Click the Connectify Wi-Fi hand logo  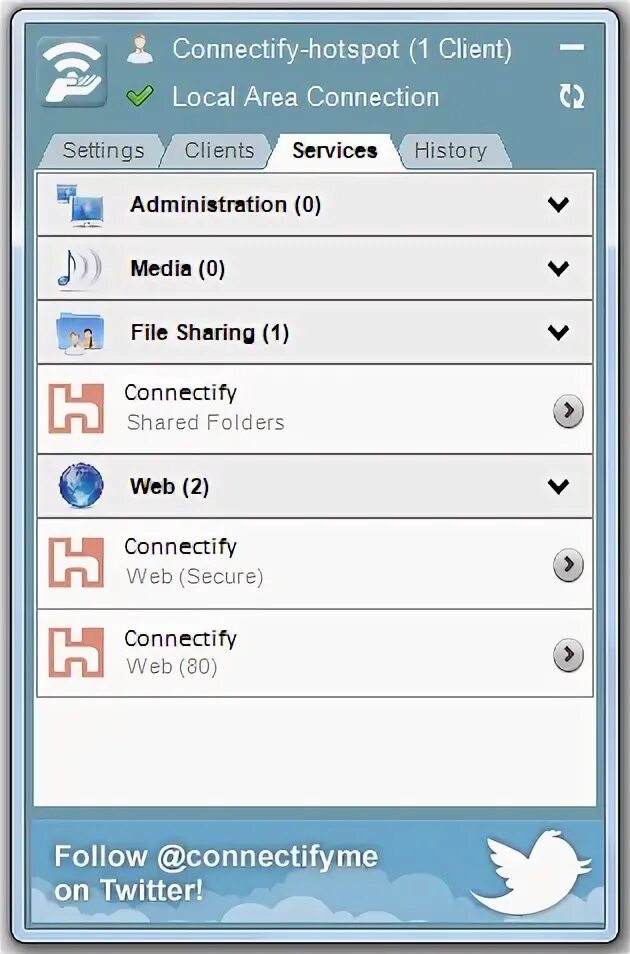[72, 72]
